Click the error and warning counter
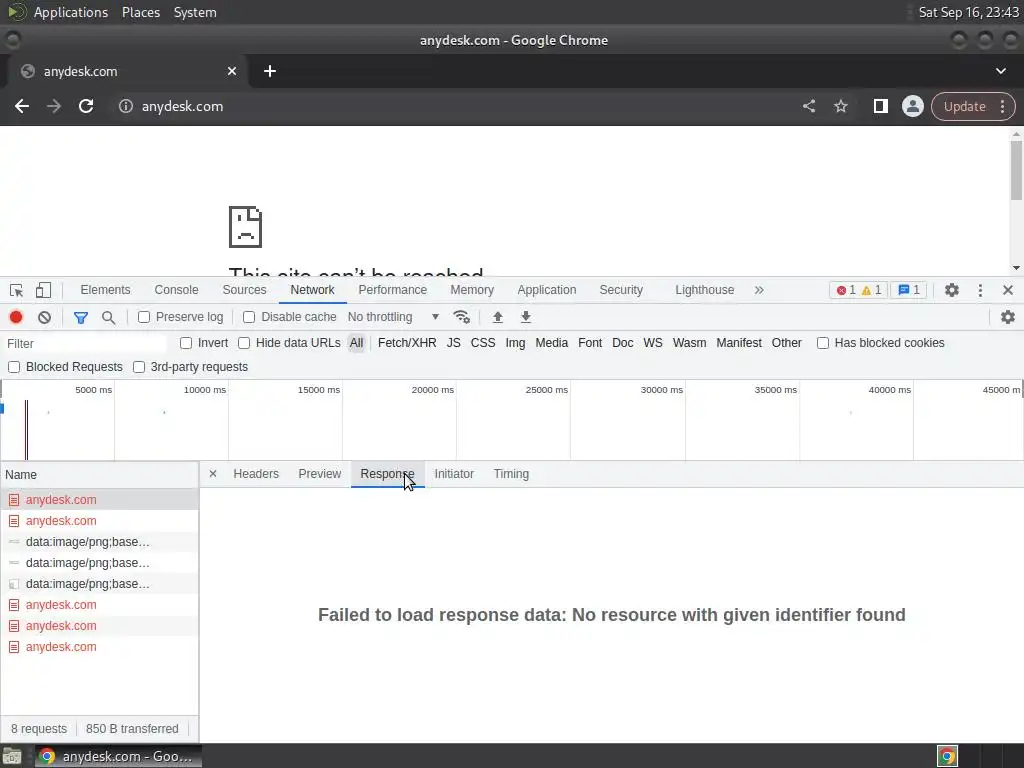Screen dimensions: 1024x768 859,290
